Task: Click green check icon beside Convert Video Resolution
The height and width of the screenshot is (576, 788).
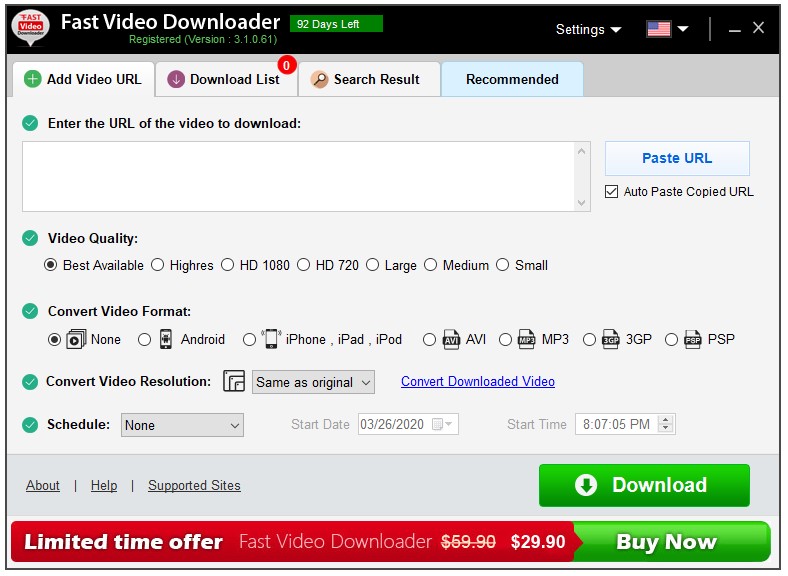Action: tap(30, 382)
